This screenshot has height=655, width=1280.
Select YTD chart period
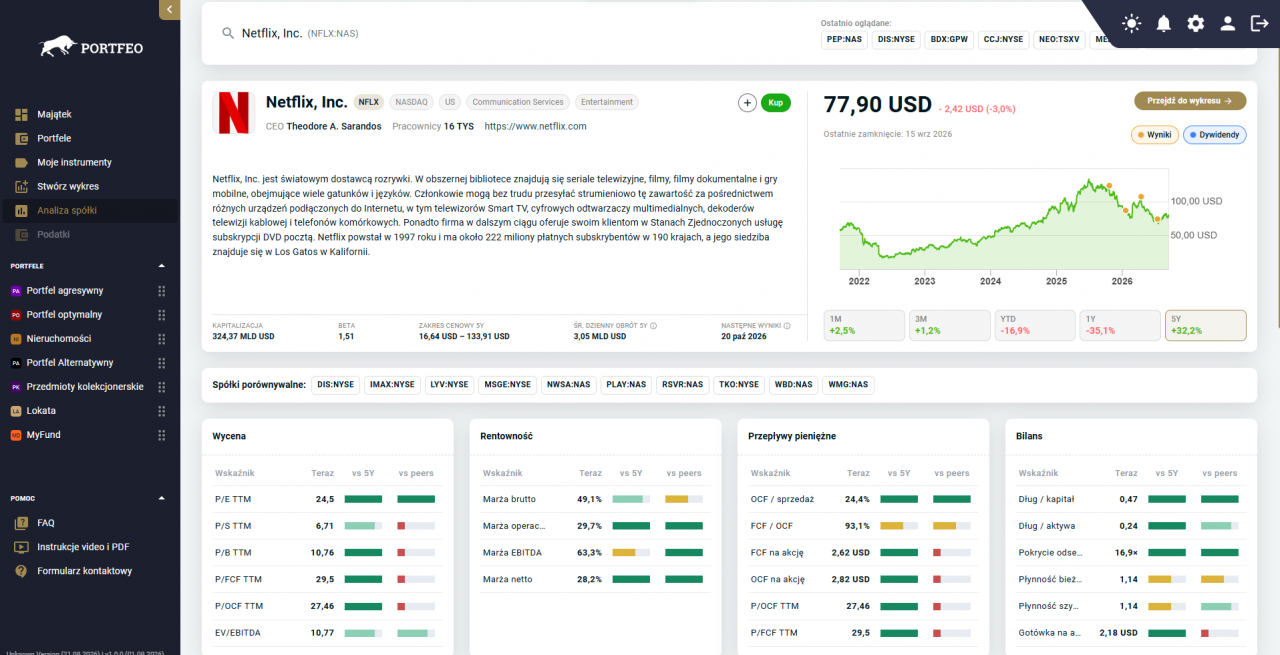click(1034, 325)
